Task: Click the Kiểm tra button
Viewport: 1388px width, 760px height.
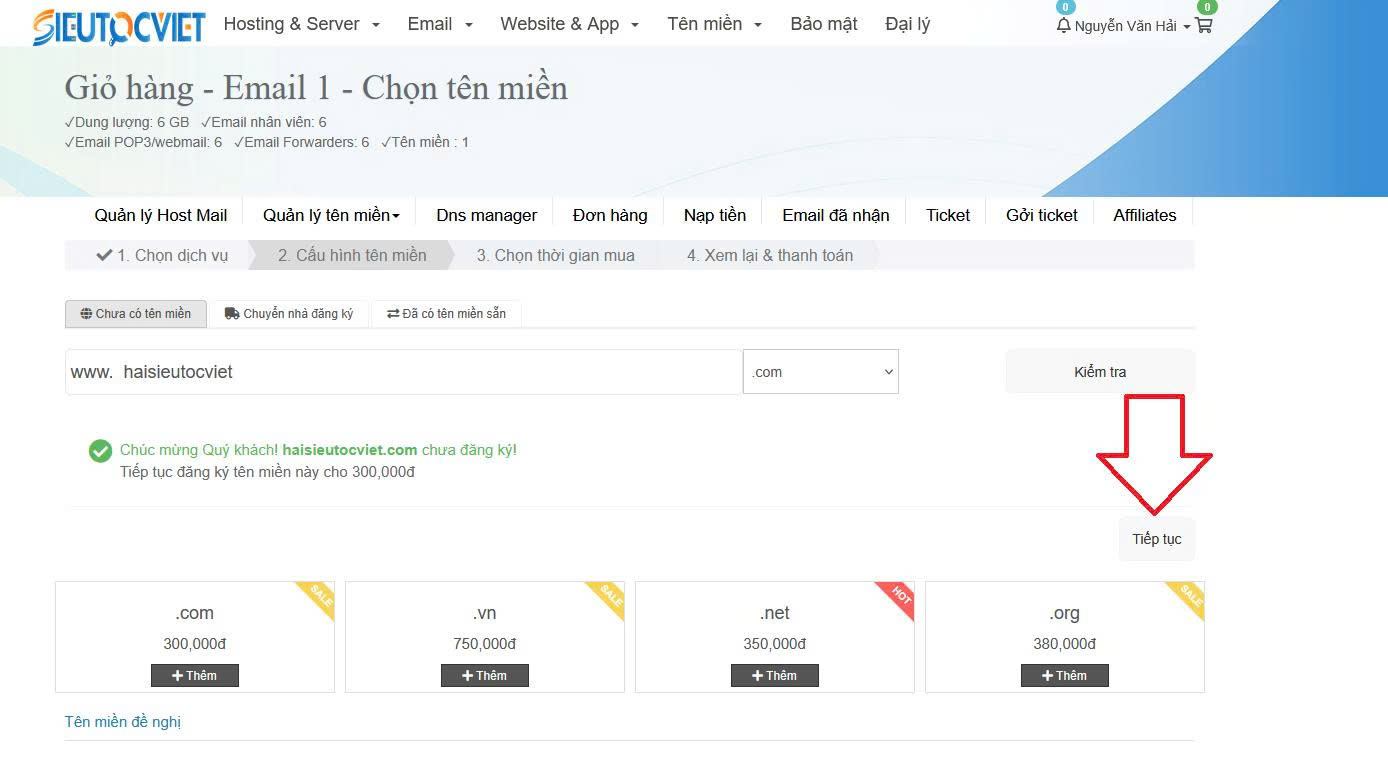Action: 1100,372
